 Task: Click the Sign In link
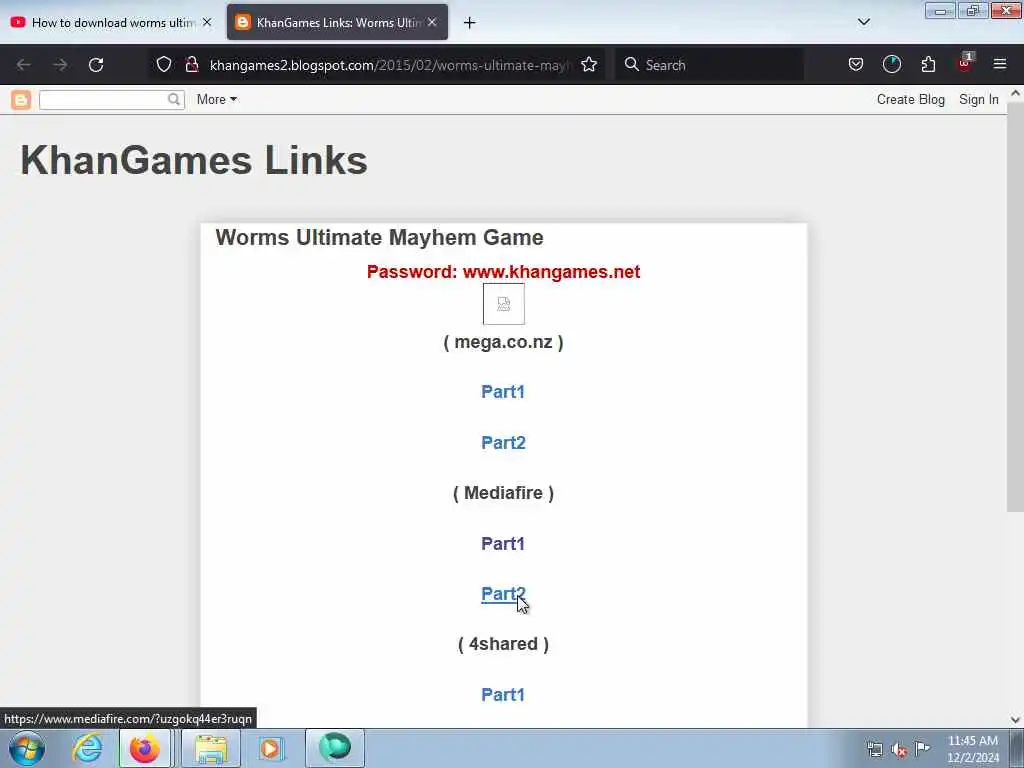tap(978, 99)
